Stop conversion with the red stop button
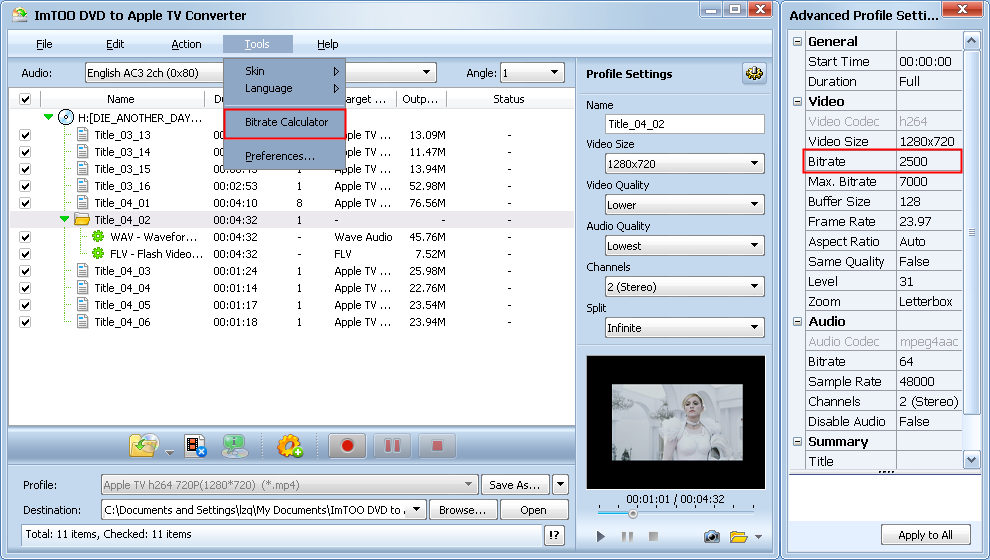The height and width of the screenshot is (560, 990). (437, 446)
